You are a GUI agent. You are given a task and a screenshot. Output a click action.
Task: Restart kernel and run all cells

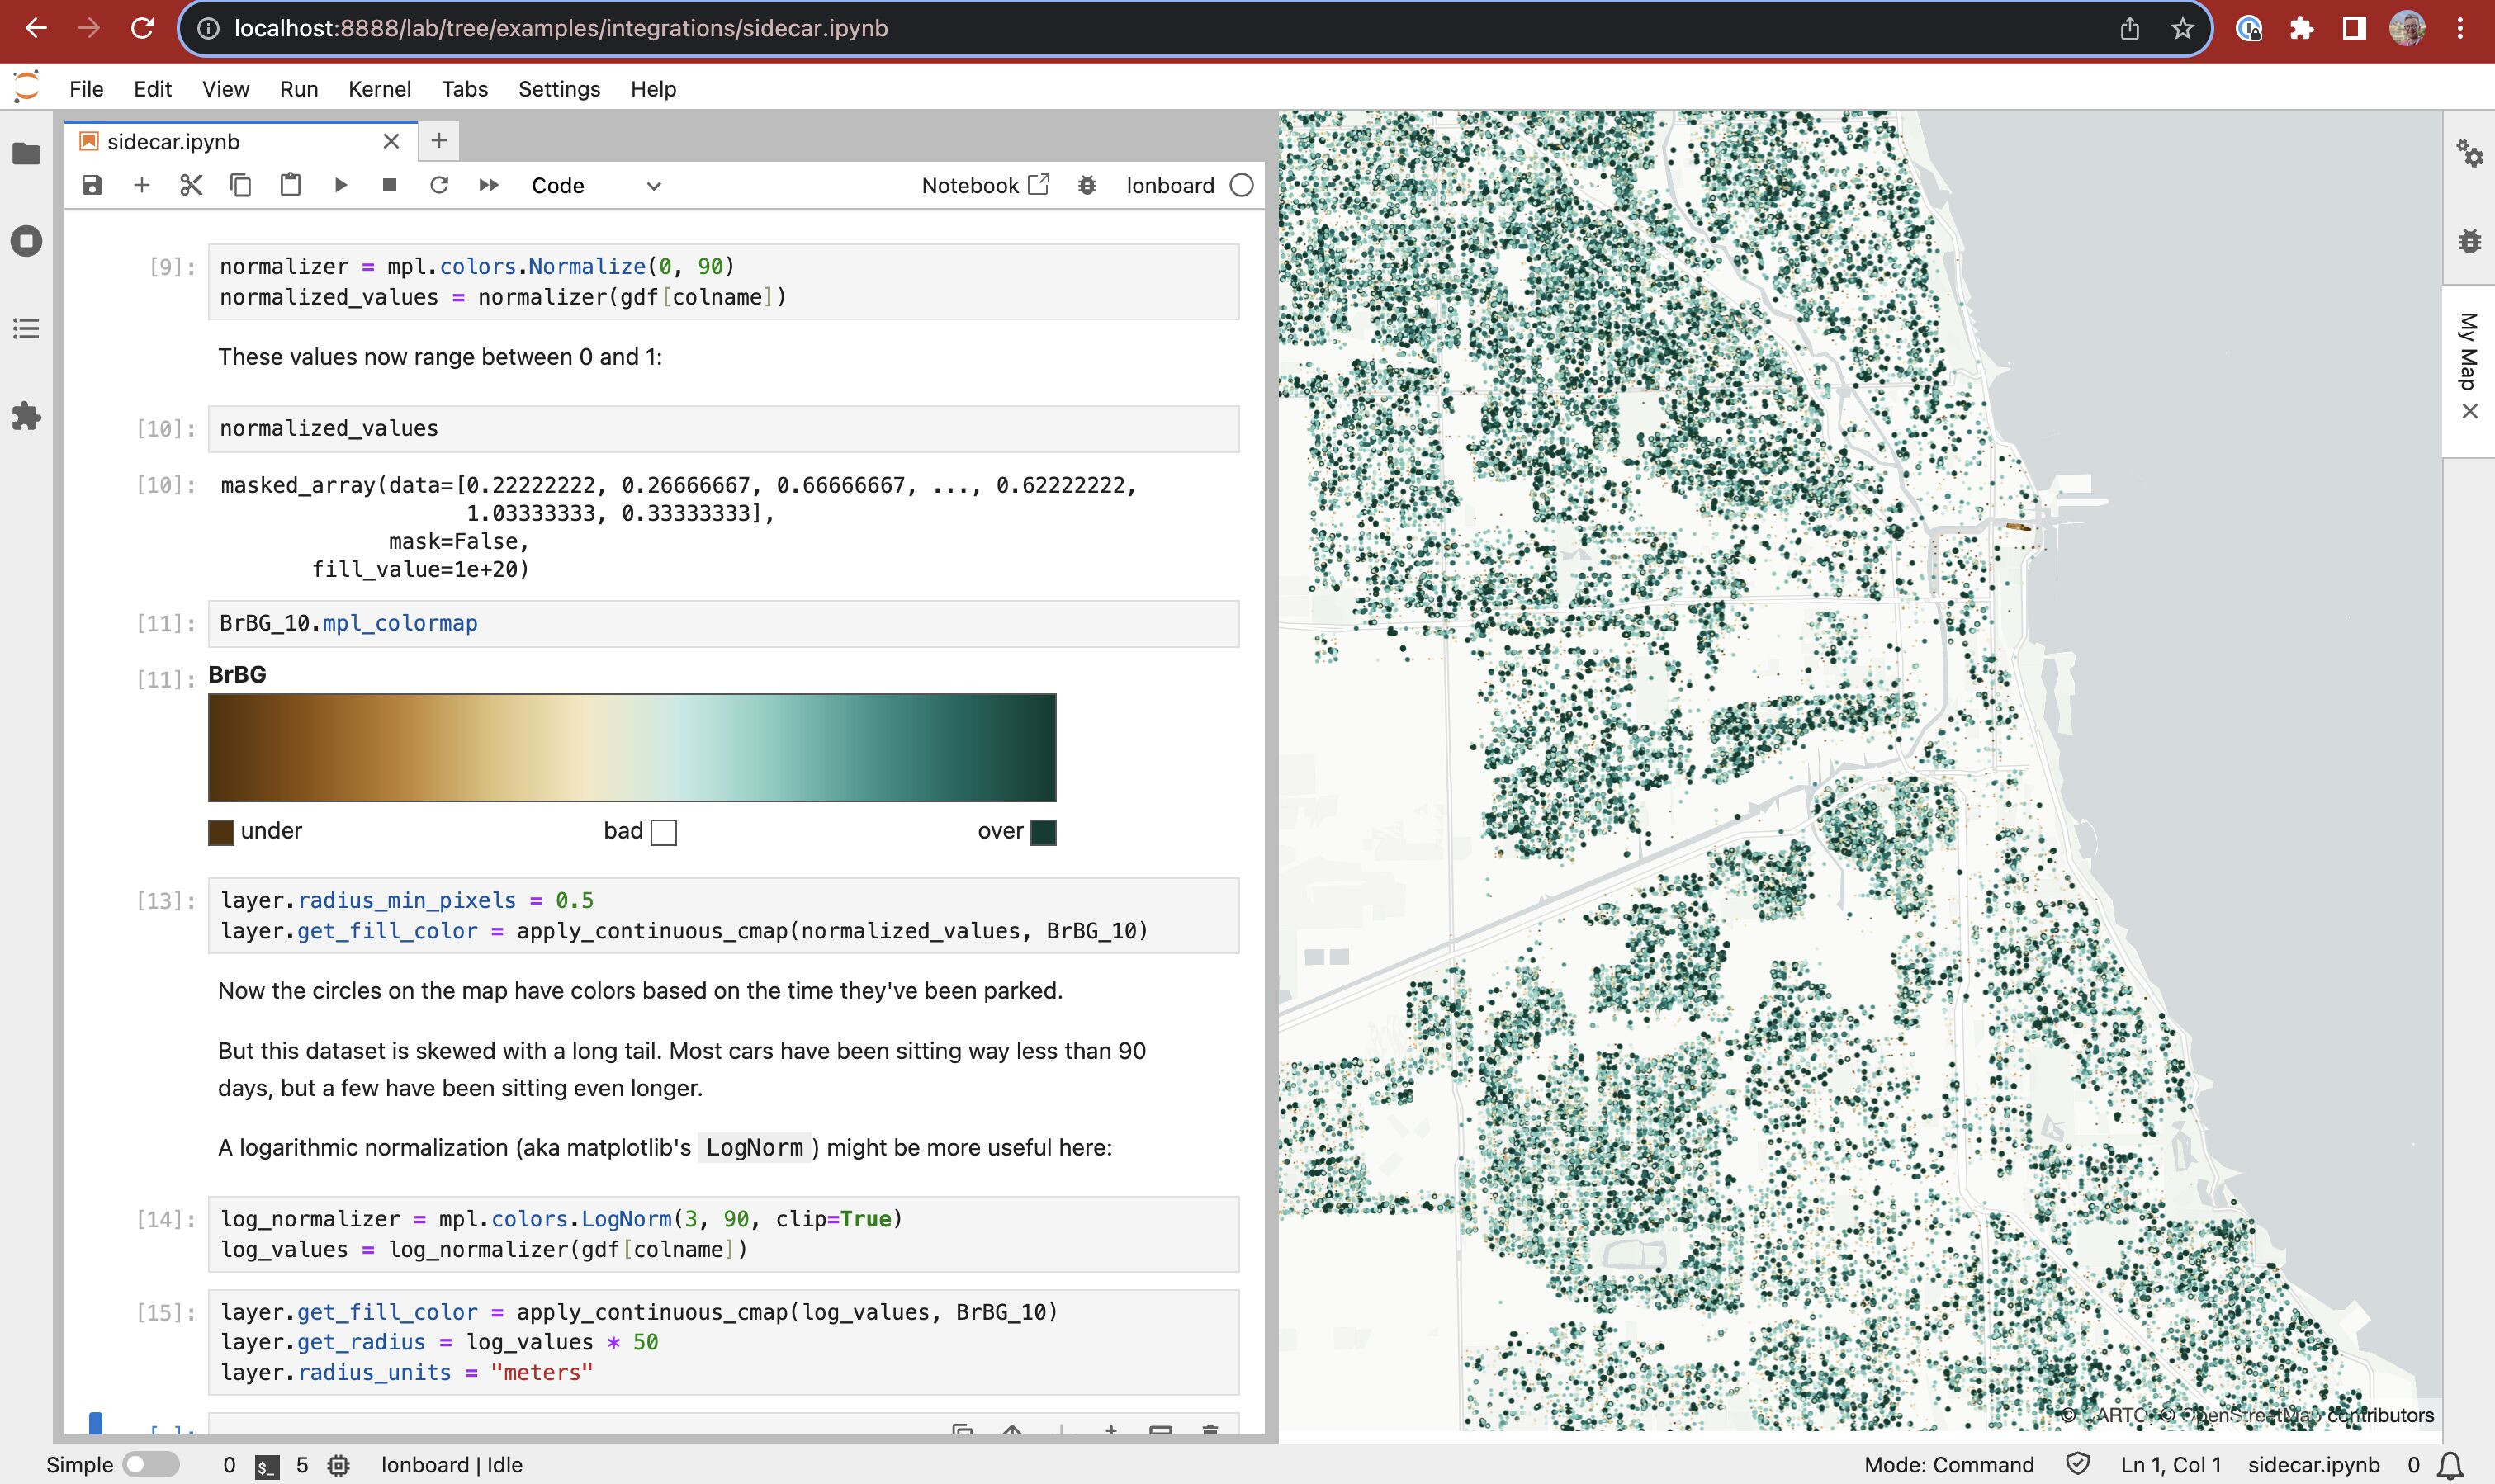488,185
